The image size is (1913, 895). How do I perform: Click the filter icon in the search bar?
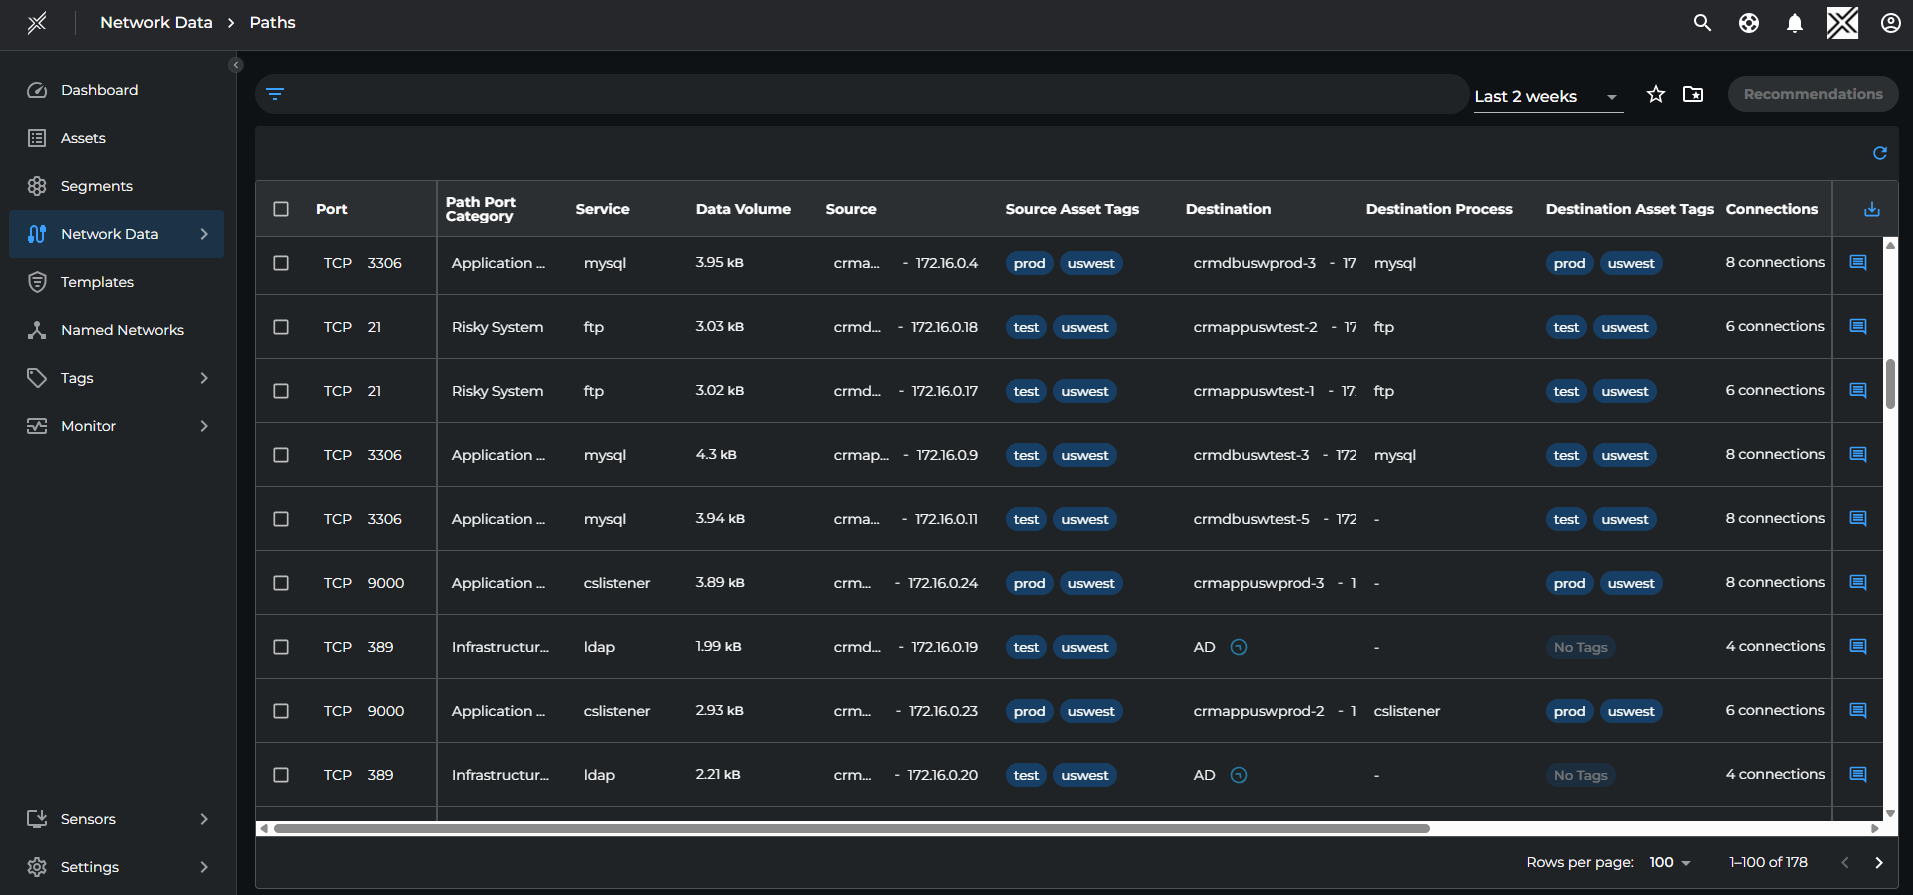point(275,94)
